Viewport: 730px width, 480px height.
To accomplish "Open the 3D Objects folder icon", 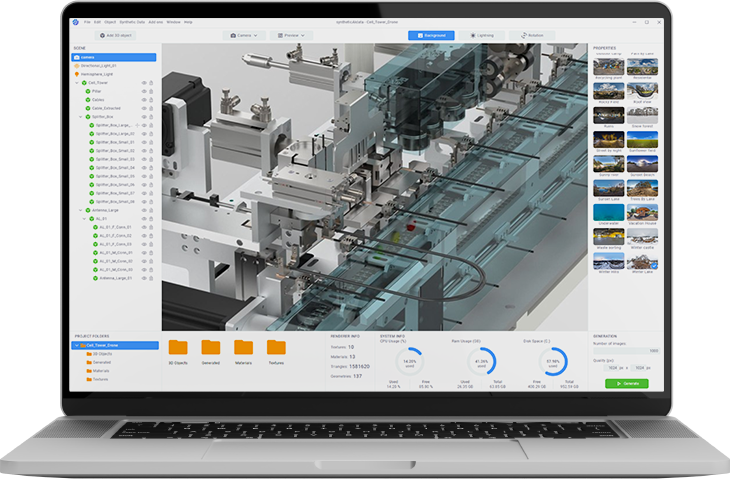I will click(178, 347).
